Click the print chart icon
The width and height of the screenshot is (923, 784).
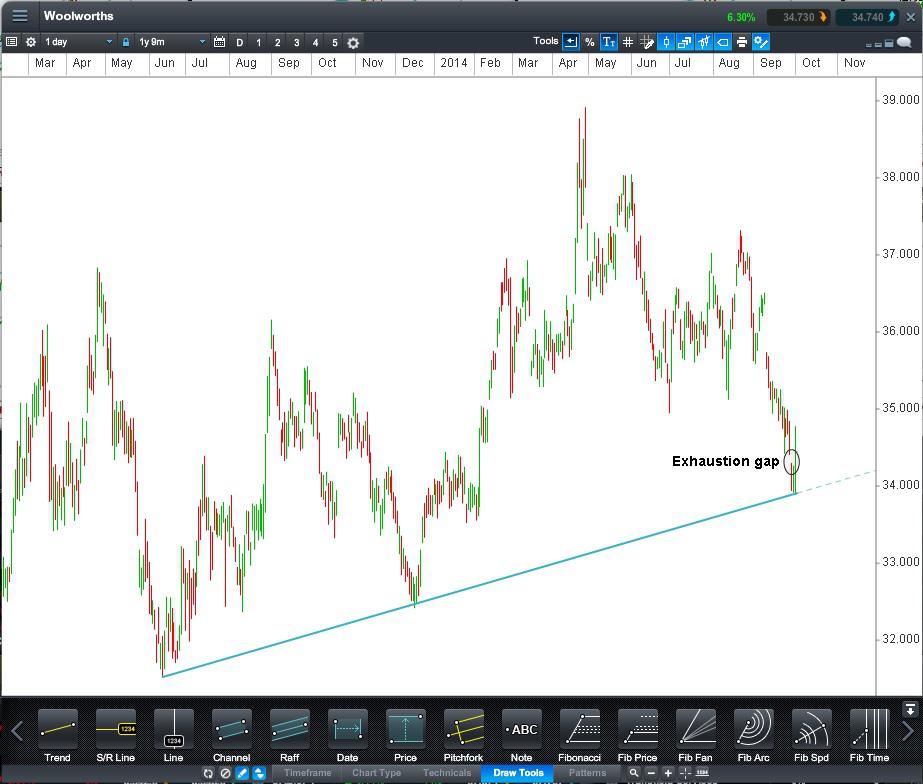pyautogui.click(x=741, y=42)
